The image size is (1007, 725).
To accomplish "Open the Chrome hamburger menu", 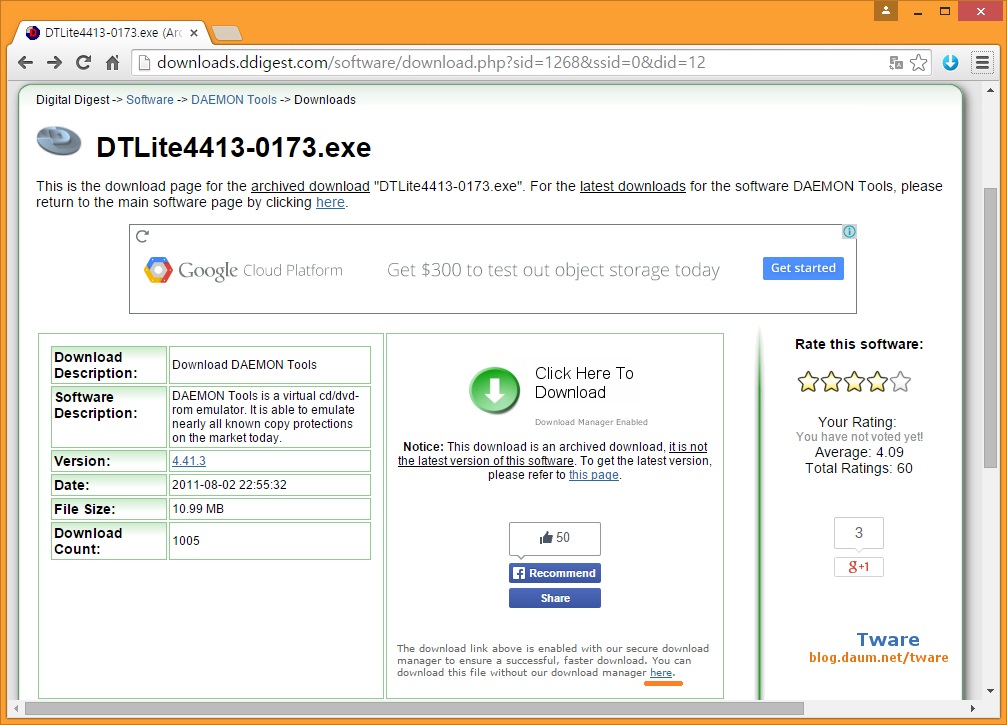I will (982, 62).
